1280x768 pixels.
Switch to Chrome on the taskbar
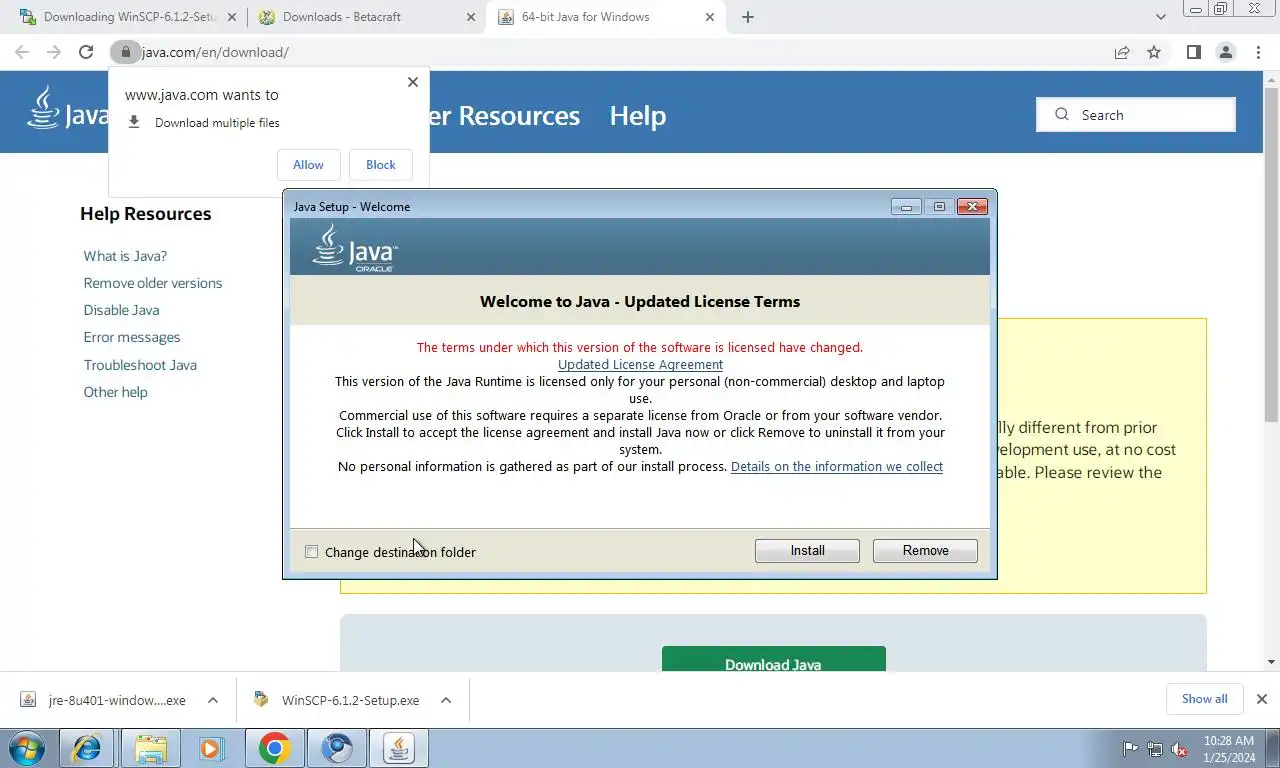tap(274, 748)
